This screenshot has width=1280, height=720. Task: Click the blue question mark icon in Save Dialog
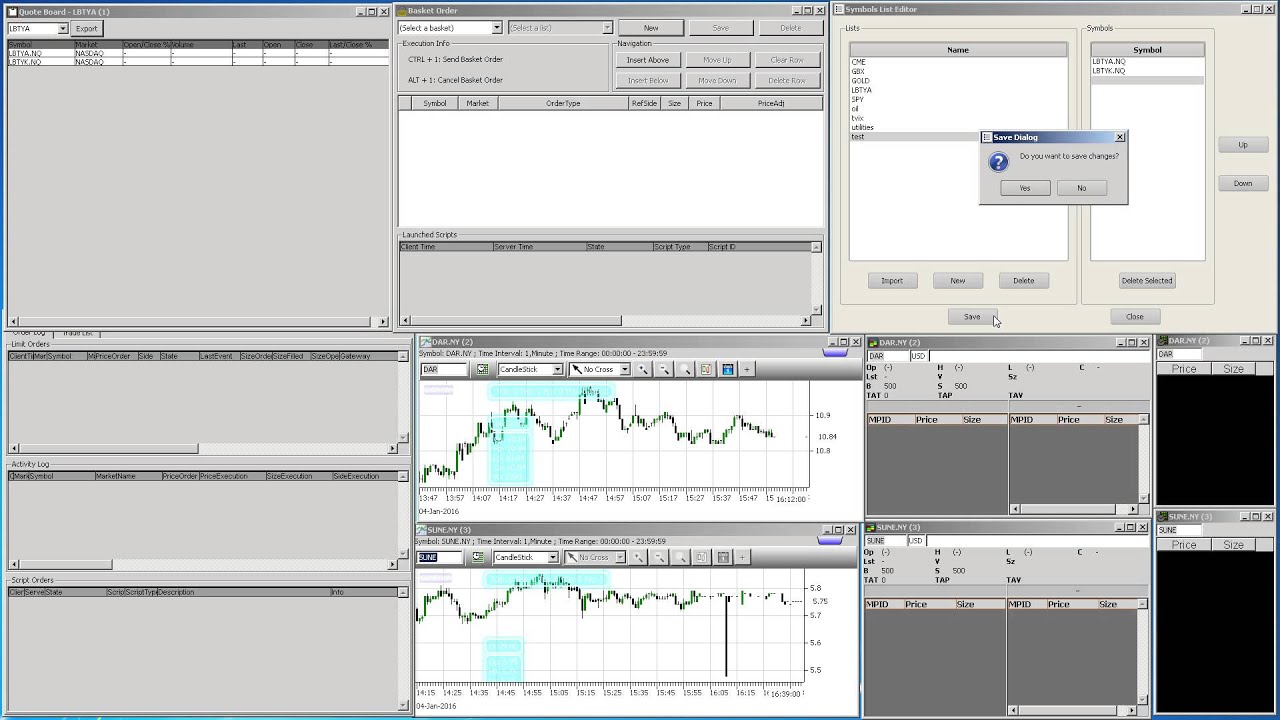pos(998,163)
